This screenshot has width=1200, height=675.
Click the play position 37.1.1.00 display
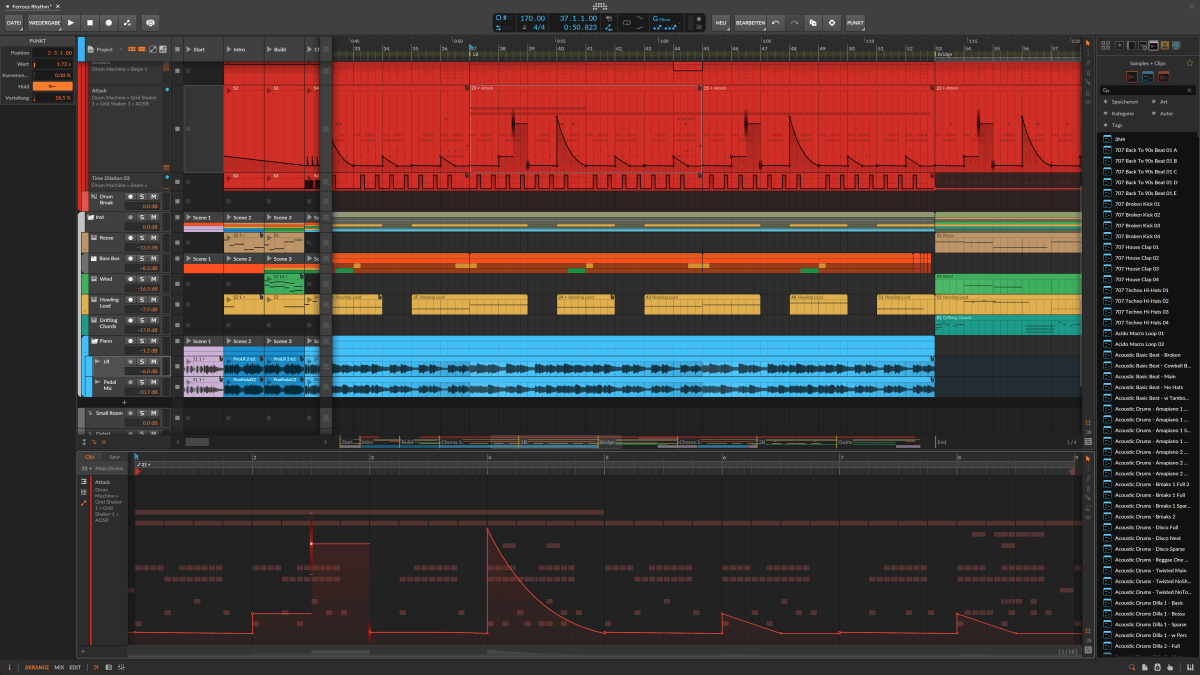tap(578, 18)
